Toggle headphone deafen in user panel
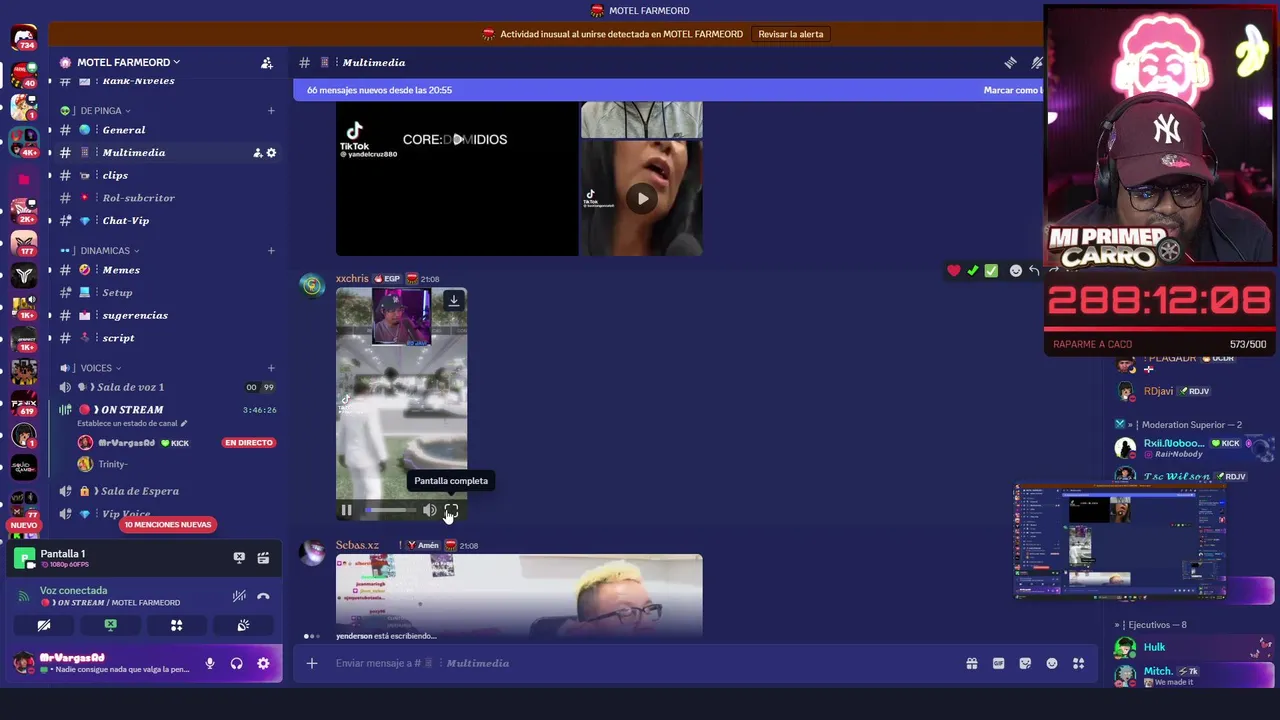The height and width of the screenshot is (720, 1280). coord(237,663)
